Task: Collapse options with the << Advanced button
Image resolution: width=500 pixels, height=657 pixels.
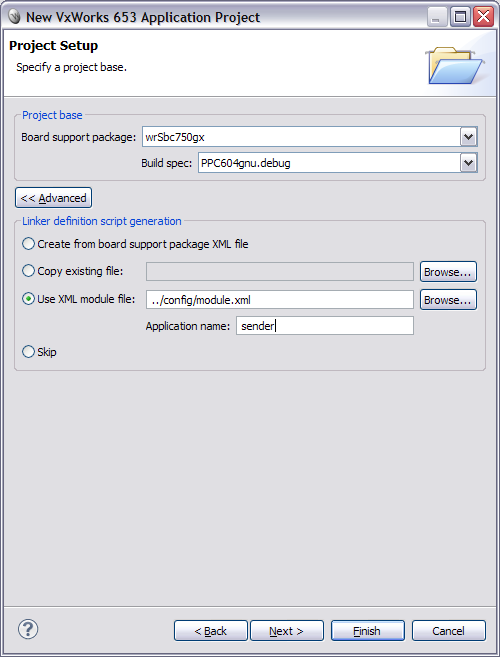Action: (53, 198)
